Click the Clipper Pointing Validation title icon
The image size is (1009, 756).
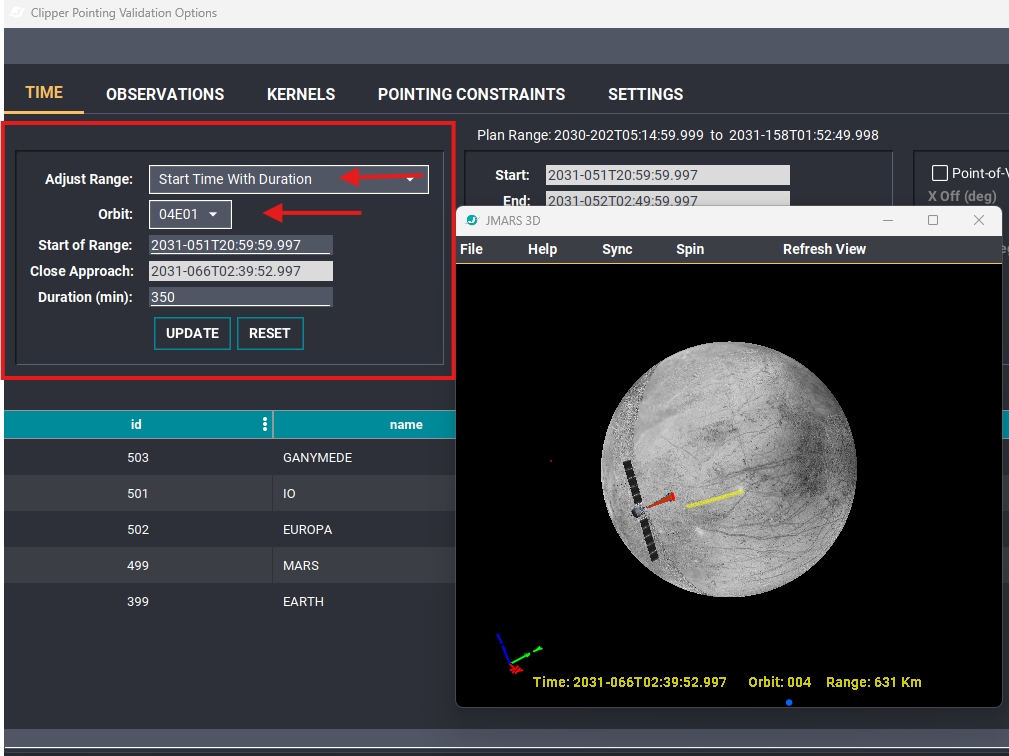(x=17, y=12)
